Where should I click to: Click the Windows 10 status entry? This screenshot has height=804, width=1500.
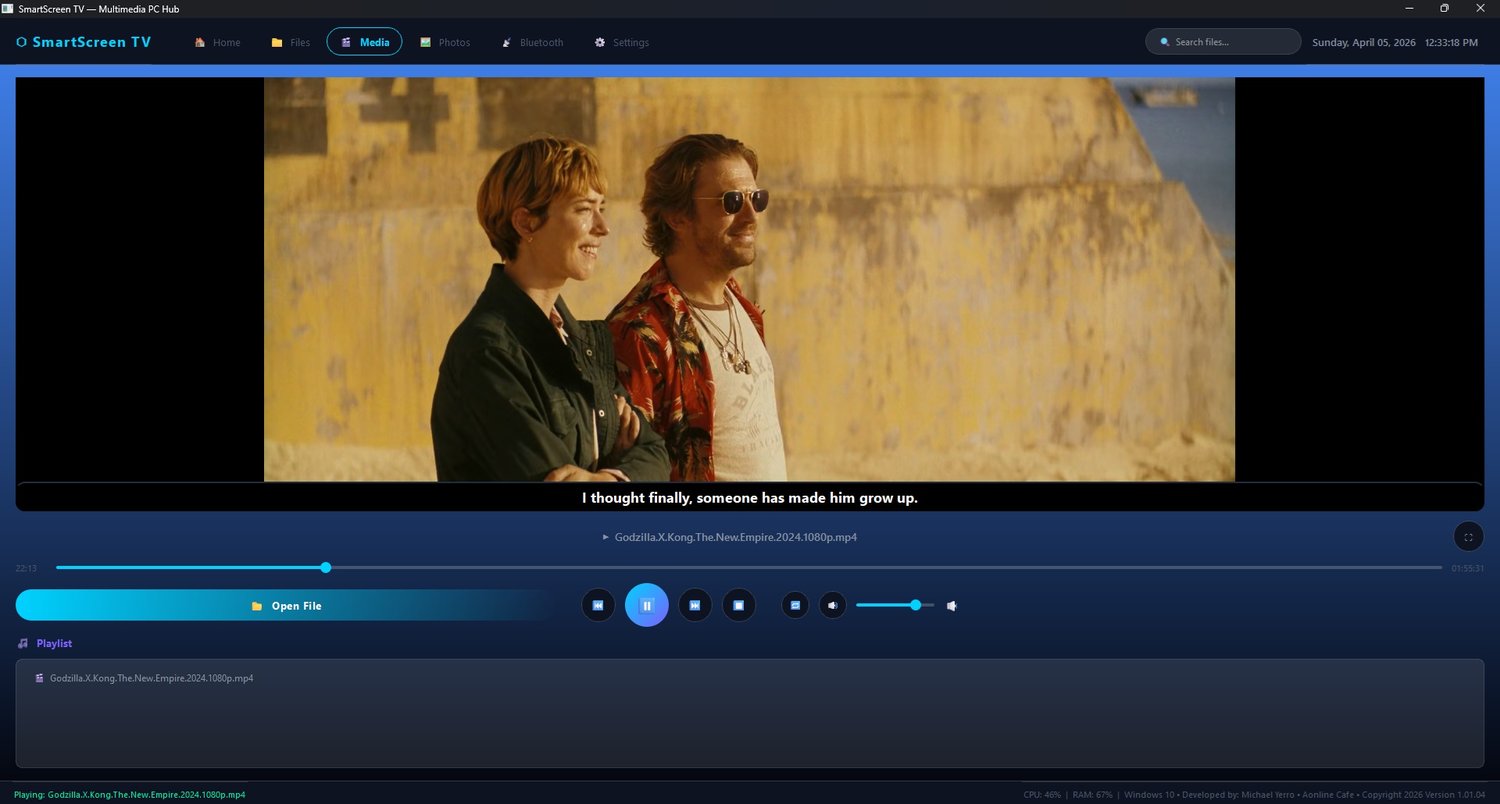click(x=1148, y=795)
